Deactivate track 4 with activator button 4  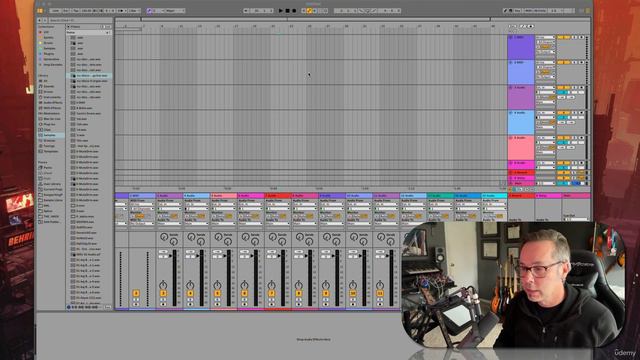point(190,293)
